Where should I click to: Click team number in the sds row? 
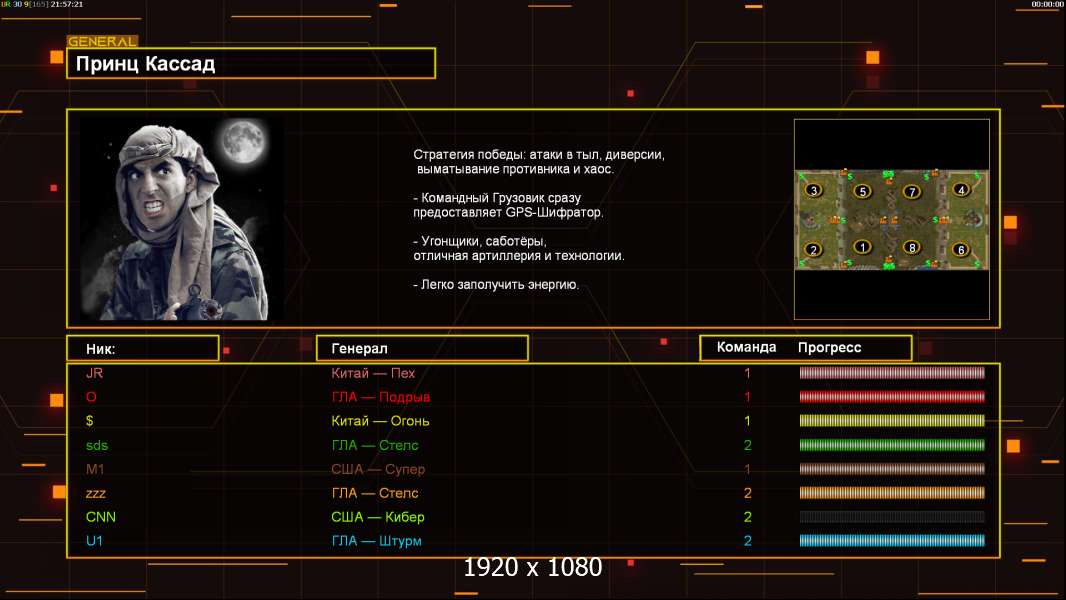747,445
